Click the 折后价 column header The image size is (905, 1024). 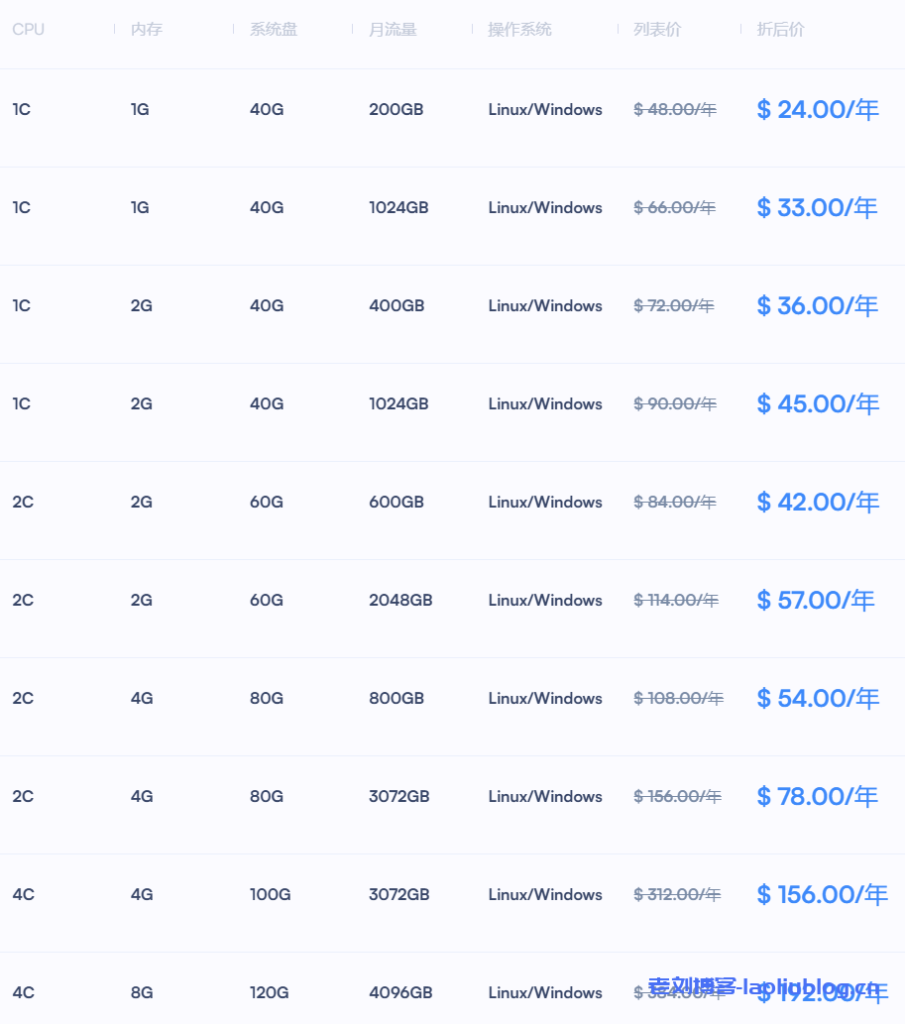780,30
